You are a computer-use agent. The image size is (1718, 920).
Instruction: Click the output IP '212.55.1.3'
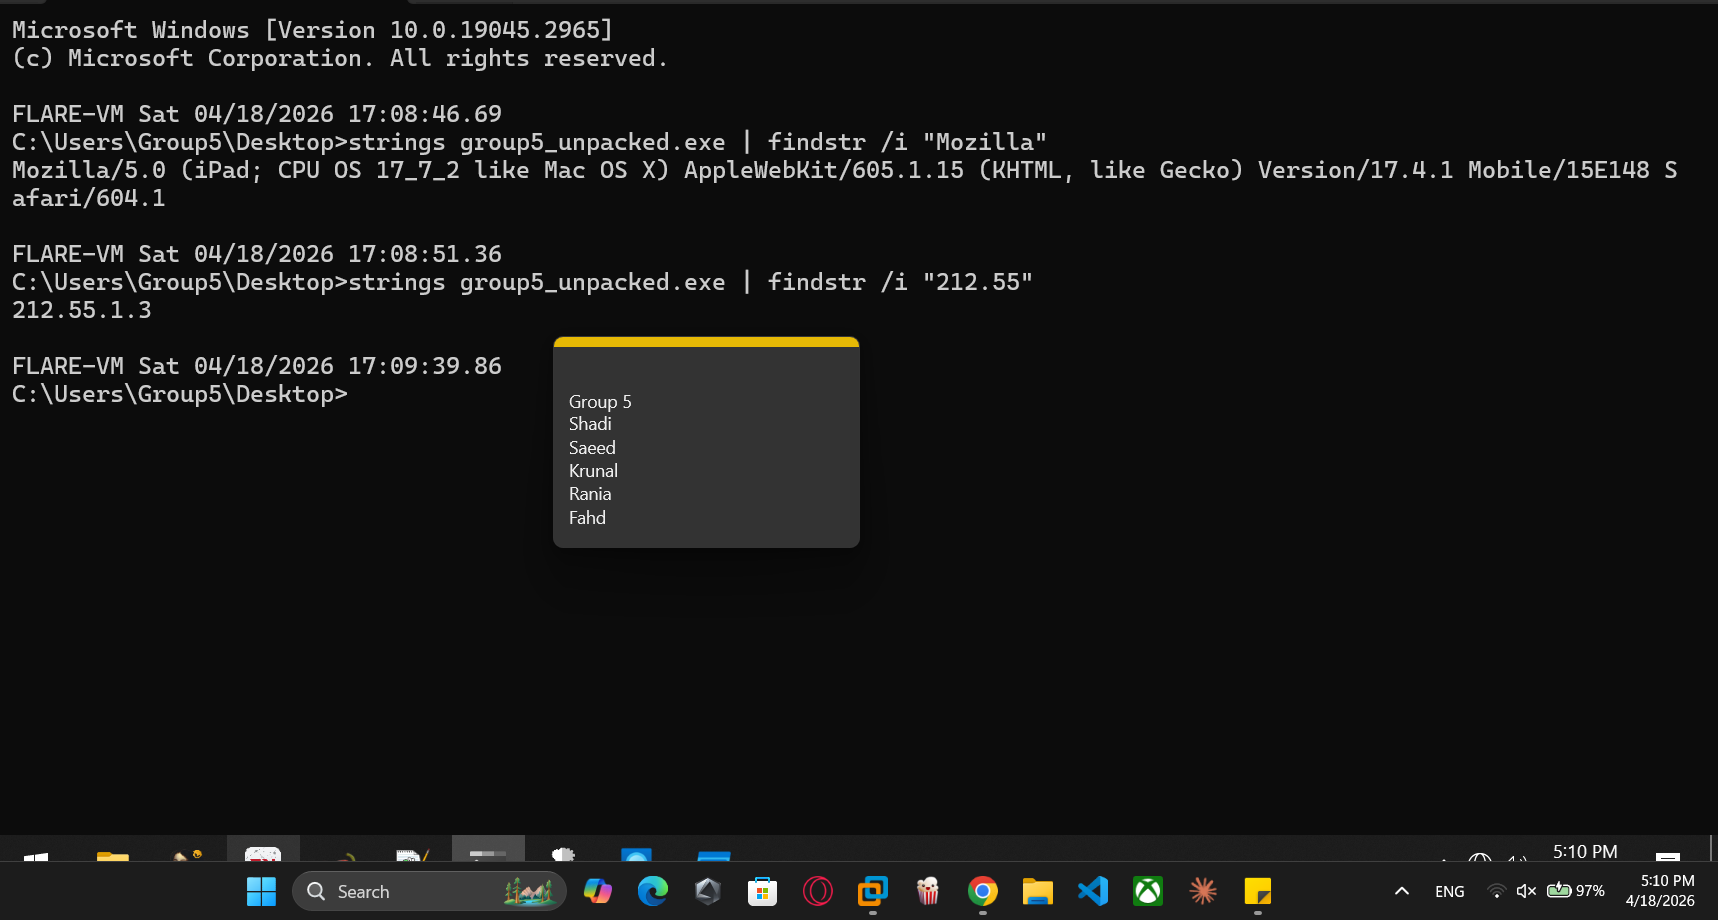coord(82,310)
